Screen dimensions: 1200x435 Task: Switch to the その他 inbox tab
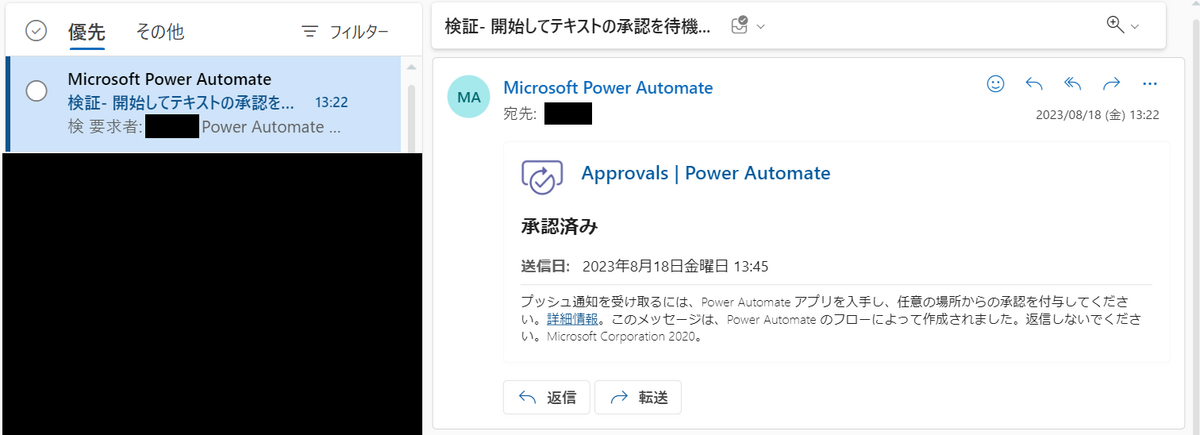click(x=160, y=31)
